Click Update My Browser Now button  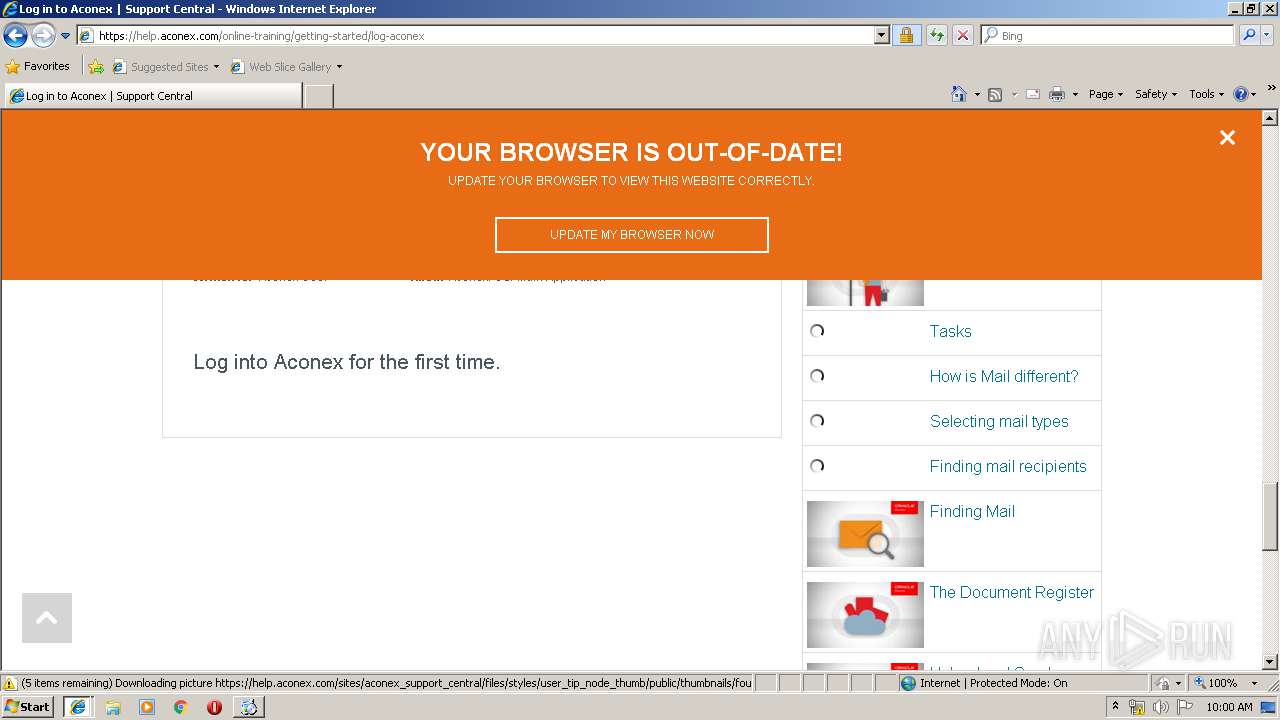(x=632, y=235)
